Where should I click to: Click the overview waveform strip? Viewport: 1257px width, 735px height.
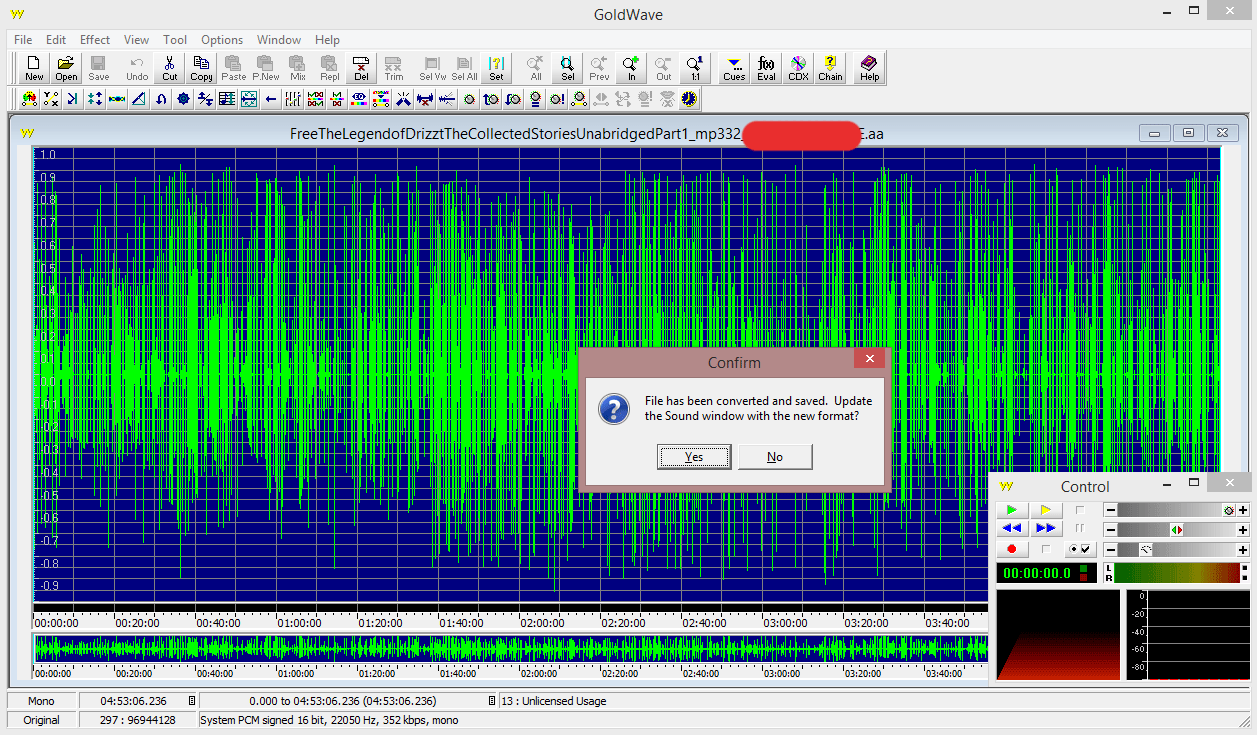510,649
